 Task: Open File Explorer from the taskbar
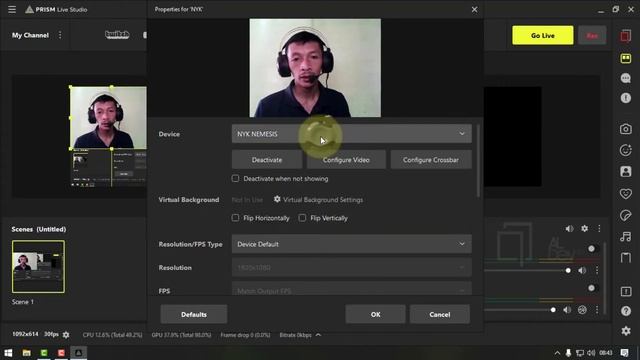pos(27,353)
